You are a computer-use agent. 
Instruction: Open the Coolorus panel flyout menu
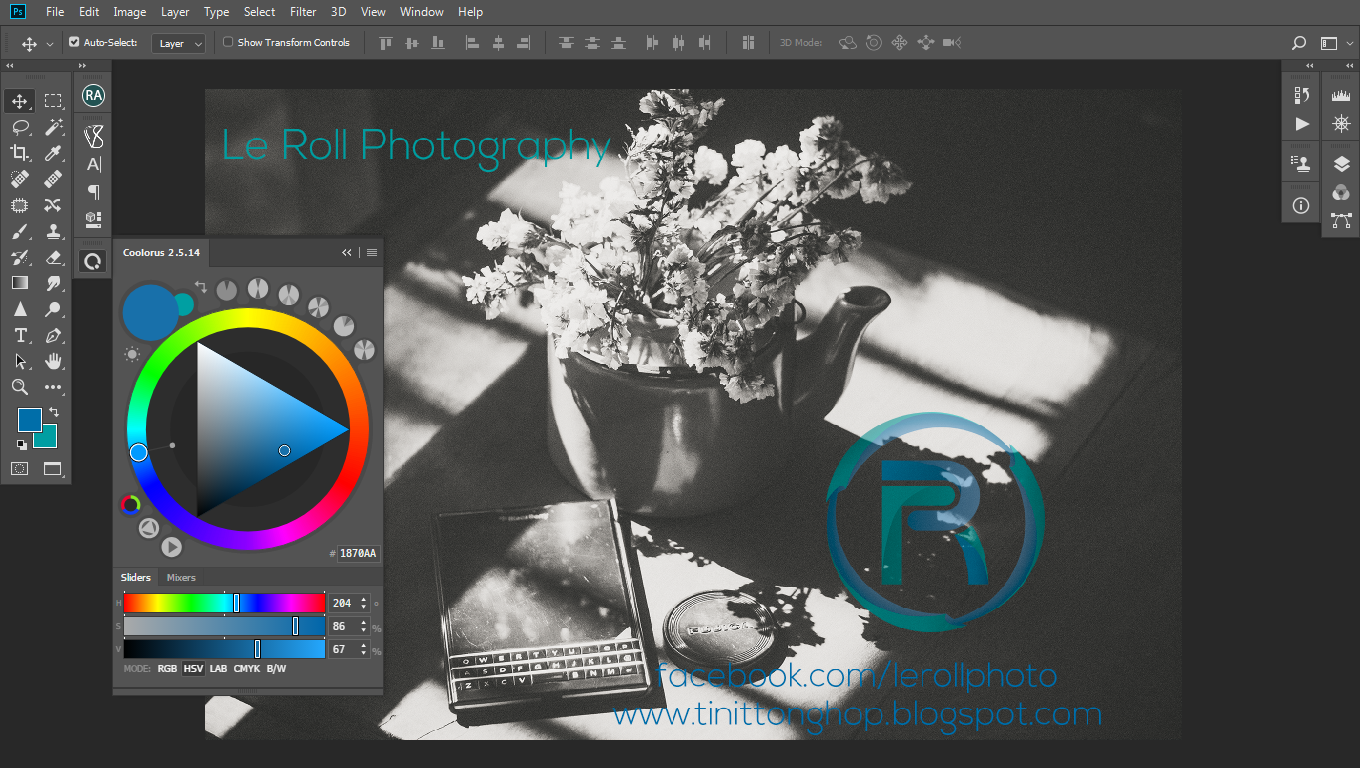(372, 253)
